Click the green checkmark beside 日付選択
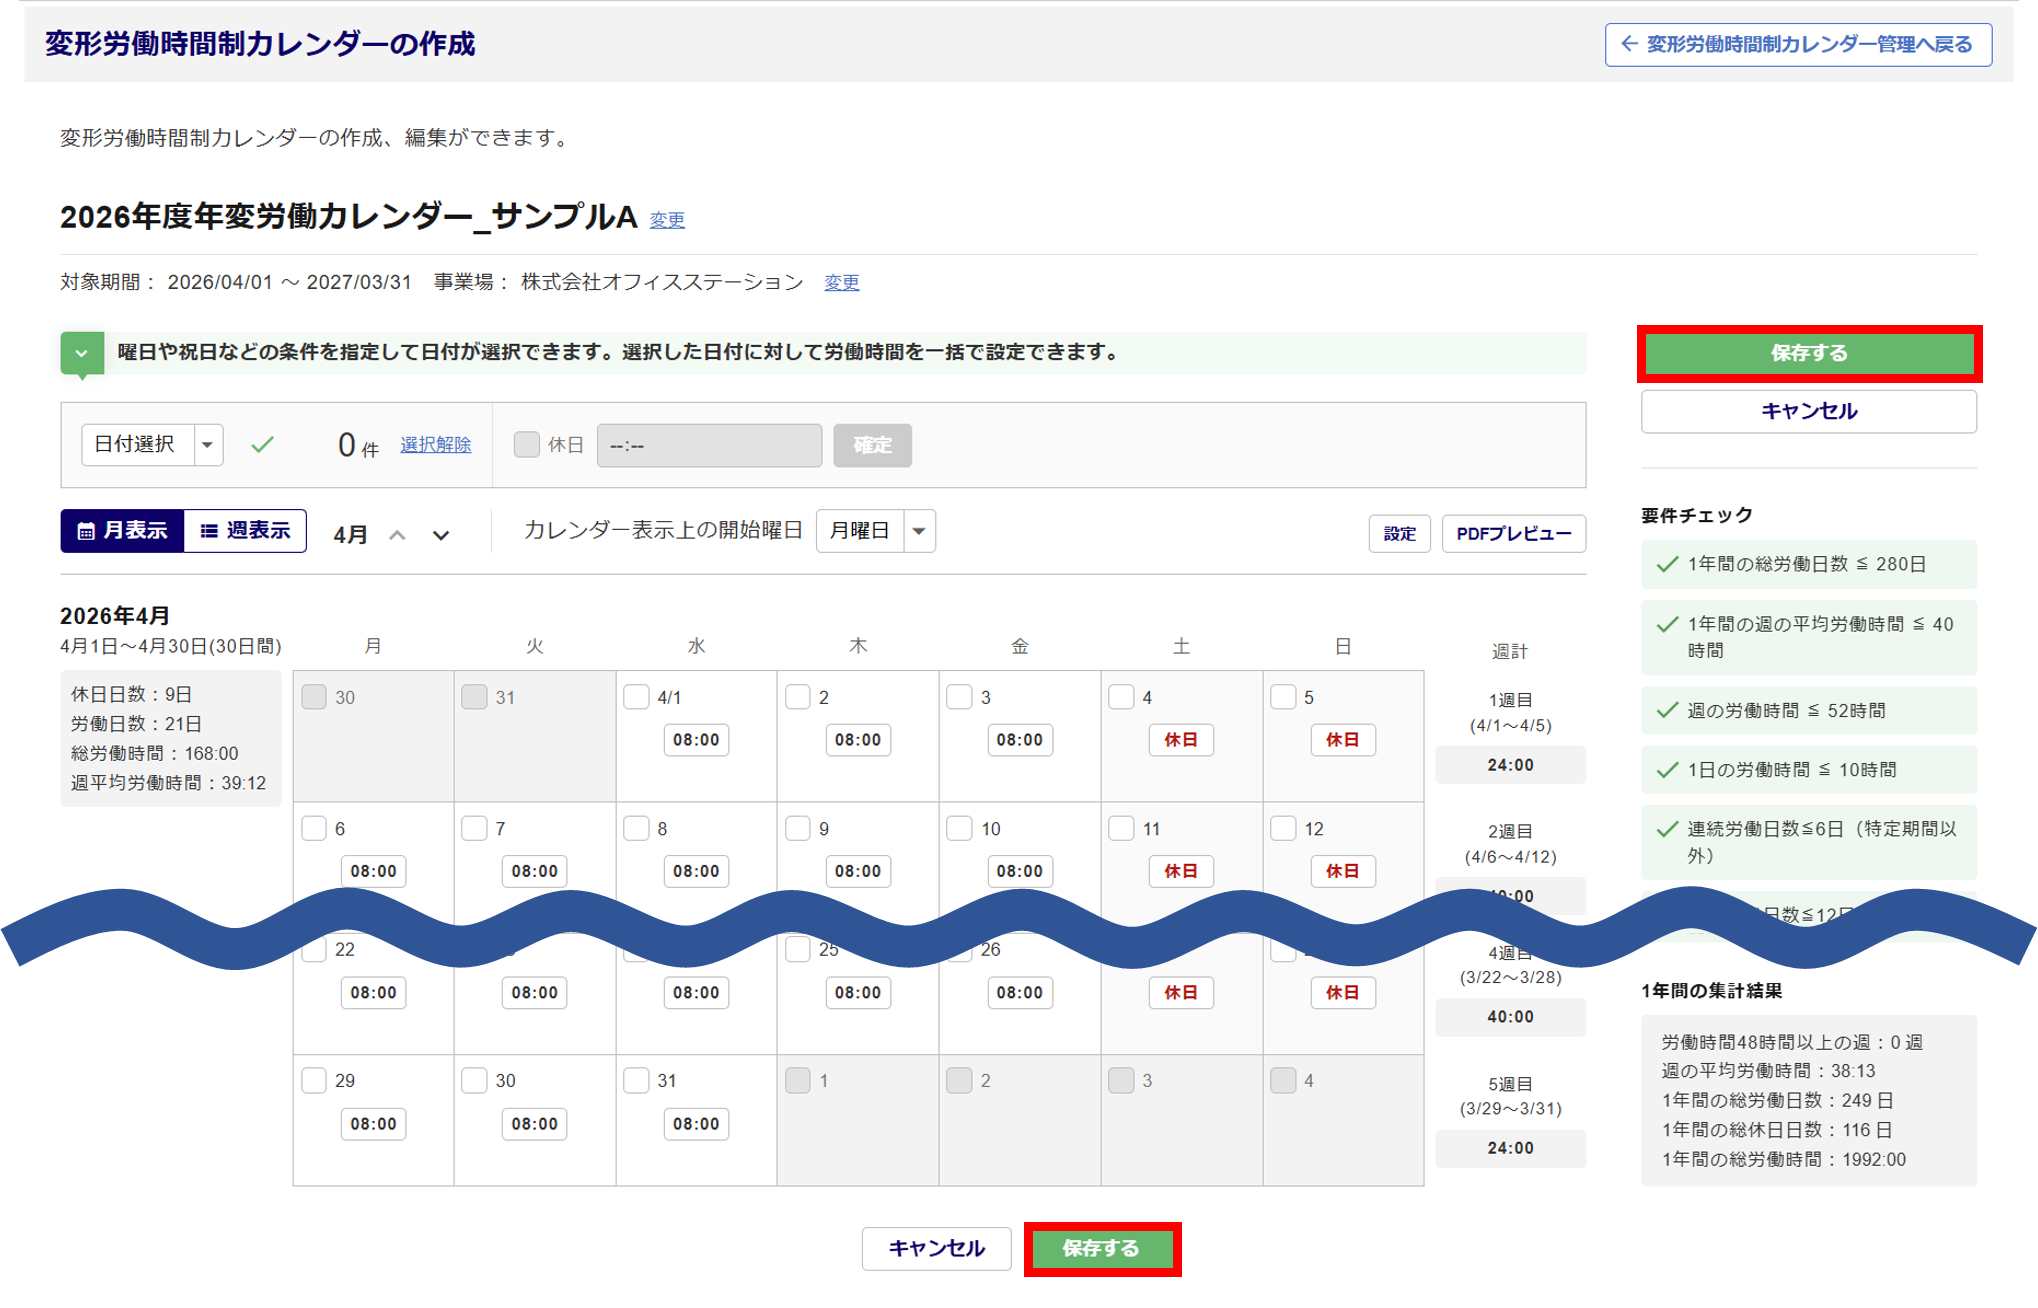 [262, 445]
